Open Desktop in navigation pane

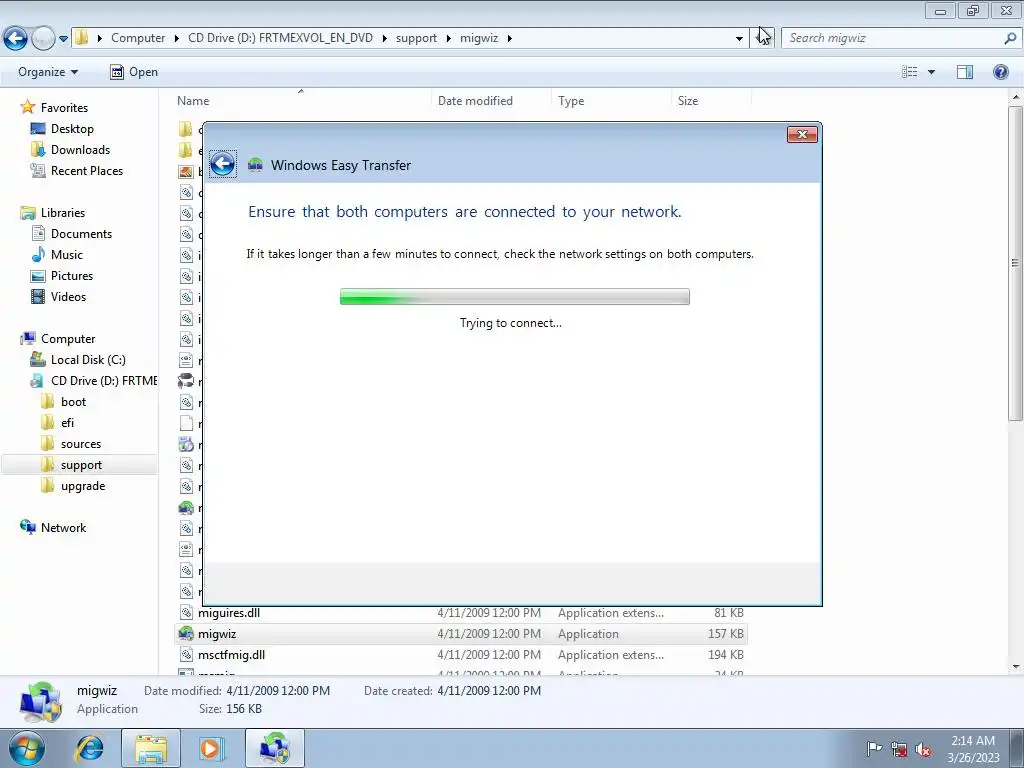coord(72,129)
